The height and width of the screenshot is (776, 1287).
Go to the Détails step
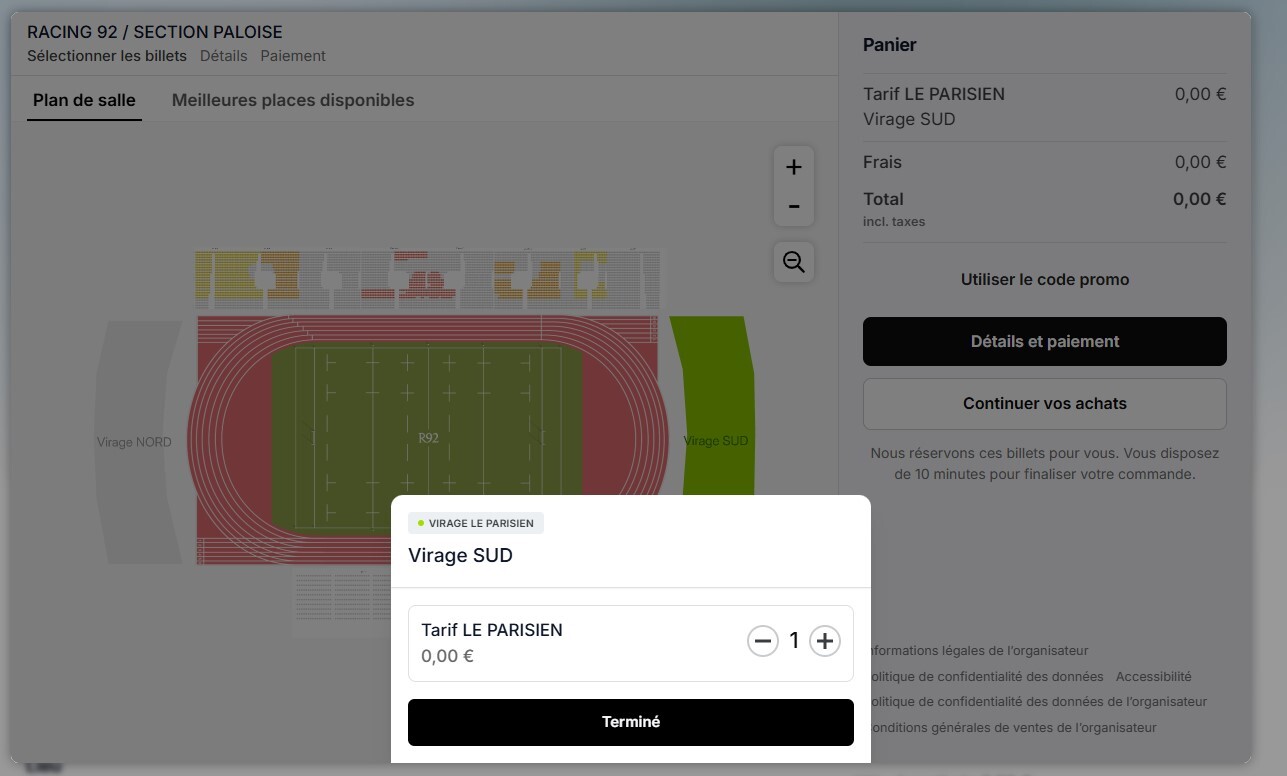coord(223,56)
